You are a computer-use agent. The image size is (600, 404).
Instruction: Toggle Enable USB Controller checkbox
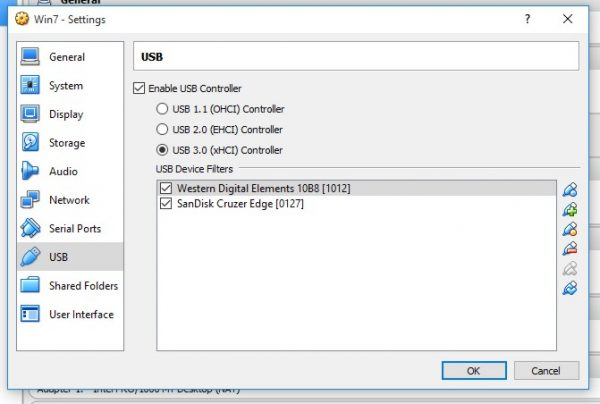click(x=139, y=88)
